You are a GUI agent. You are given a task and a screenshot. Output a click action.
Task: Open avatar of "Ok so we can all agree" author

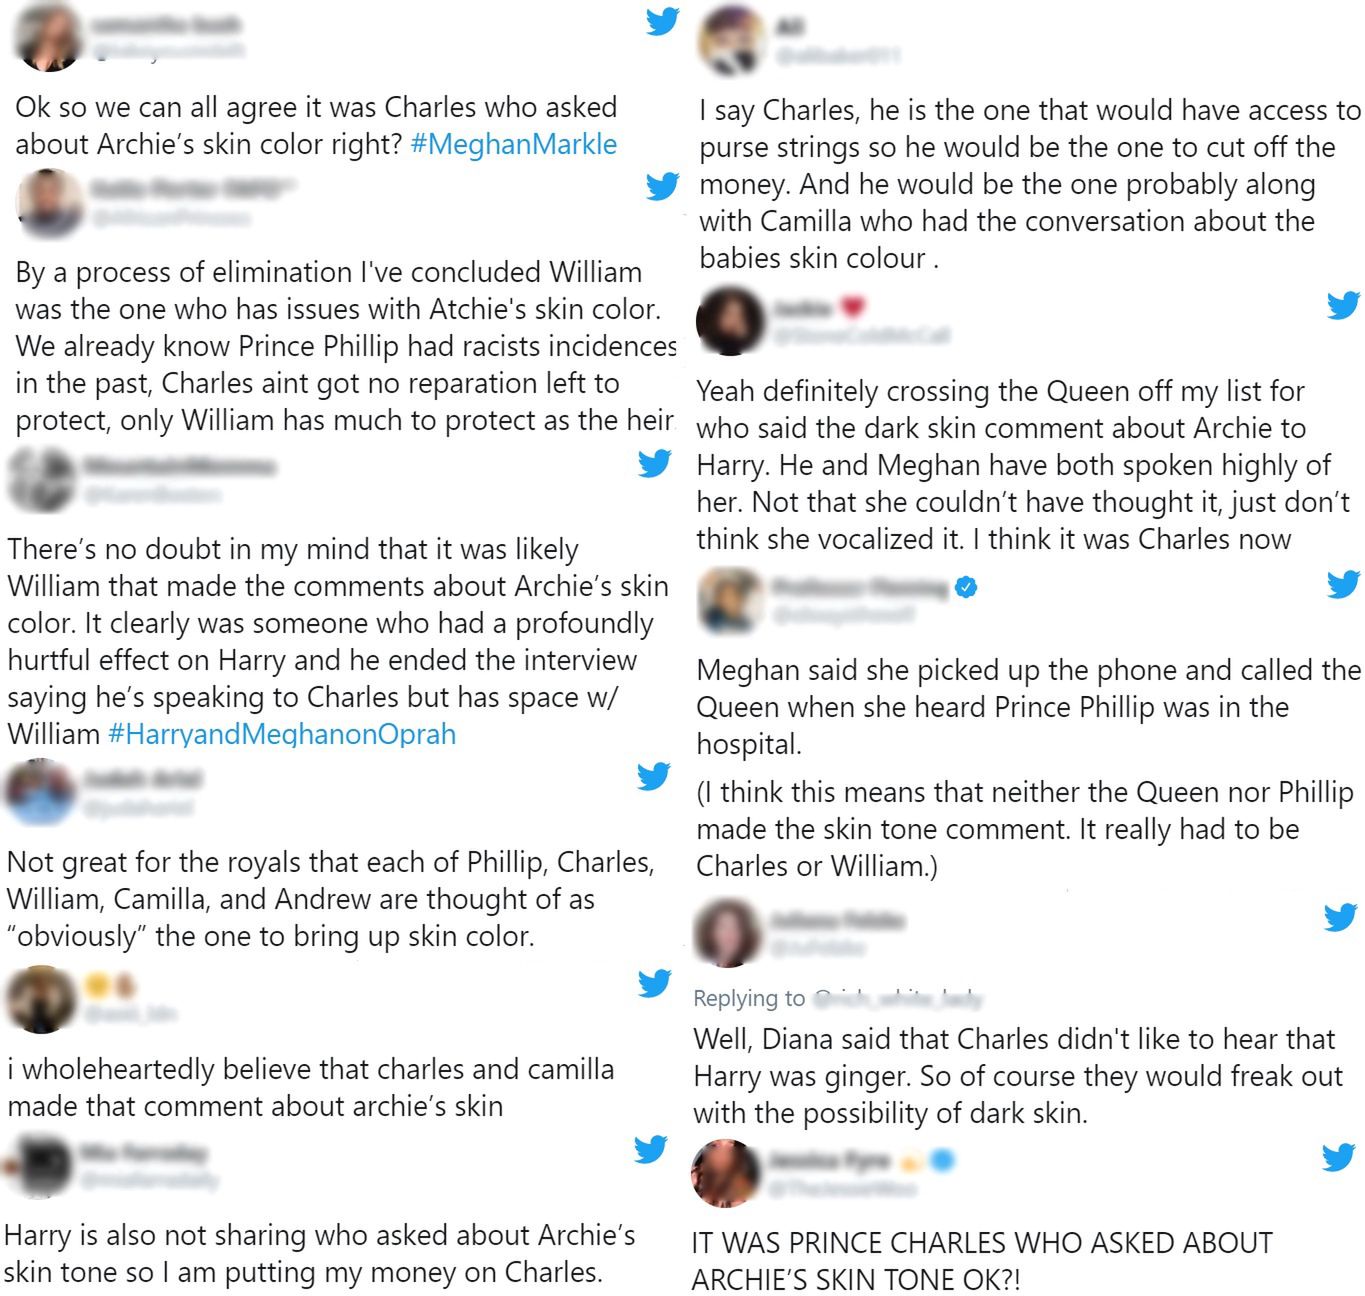pos(49,38)
